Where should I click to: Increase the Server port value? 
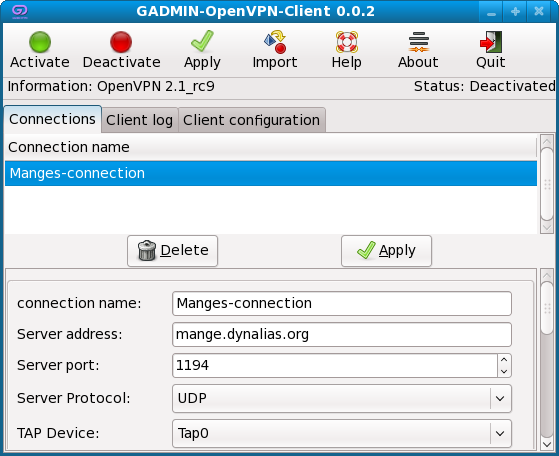[x=504, y=360]
